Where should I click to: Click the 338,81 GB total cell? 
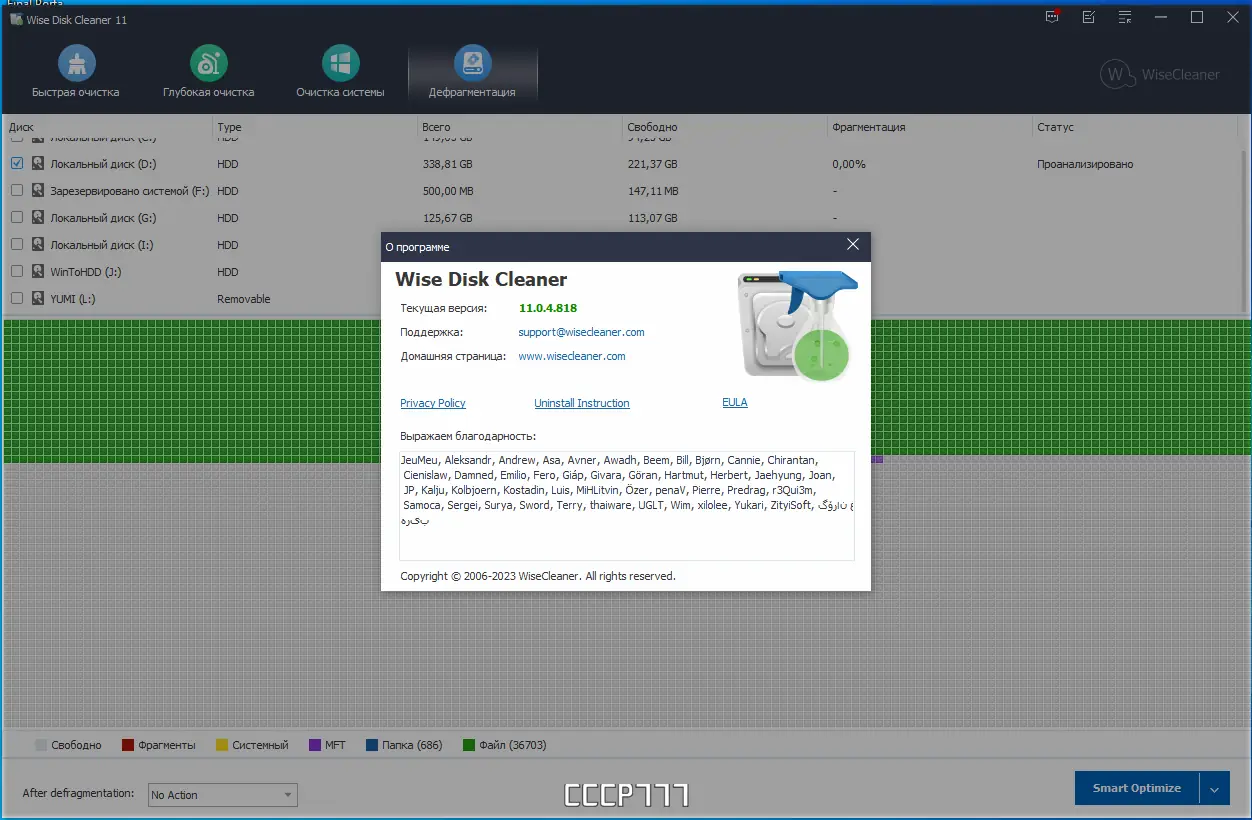(x=448, y=164)
